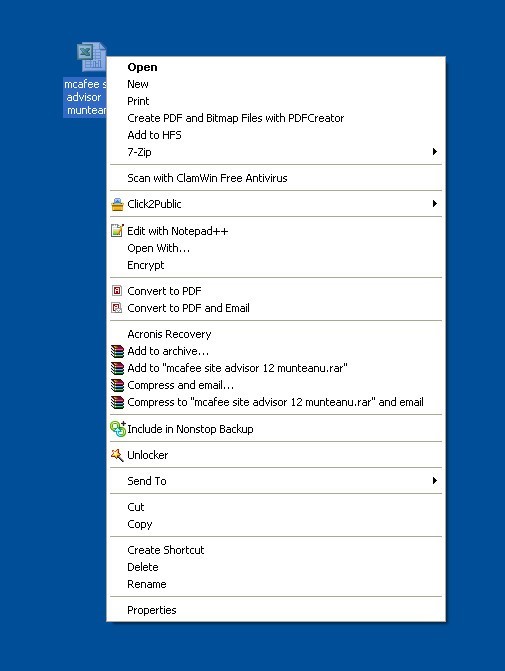Select Include in Nonstop Backup

[x=276, y=429]
